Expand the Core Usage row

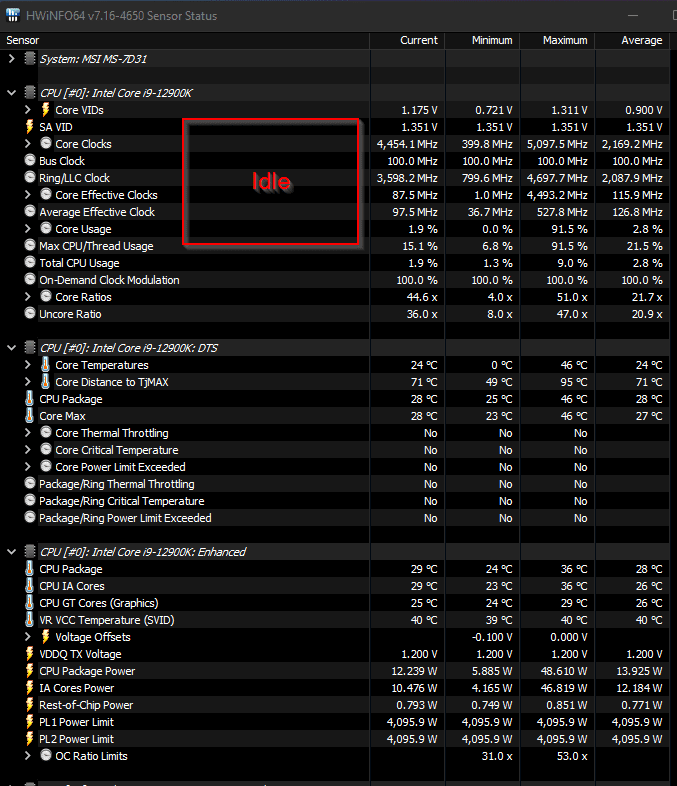(28, 229)
